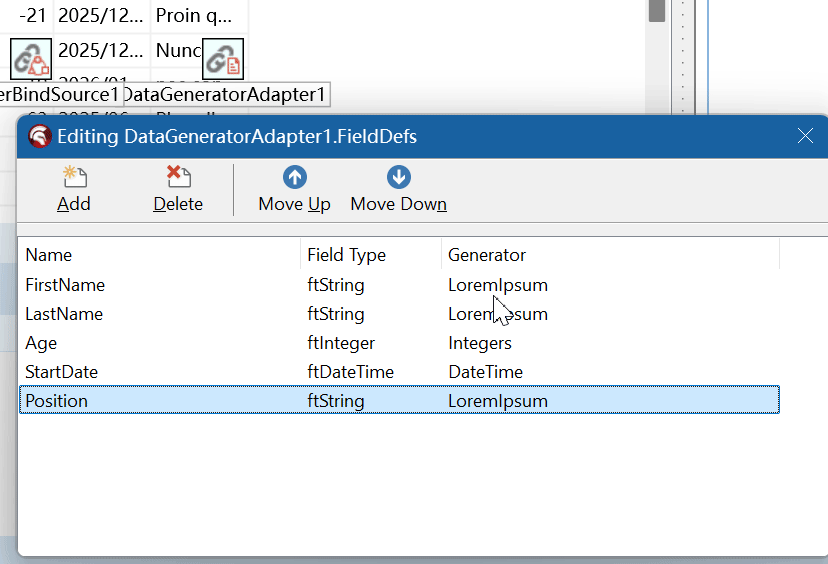828x564 pixels.
Task: Select the BindSource component icon
Action: pos(31,59)
